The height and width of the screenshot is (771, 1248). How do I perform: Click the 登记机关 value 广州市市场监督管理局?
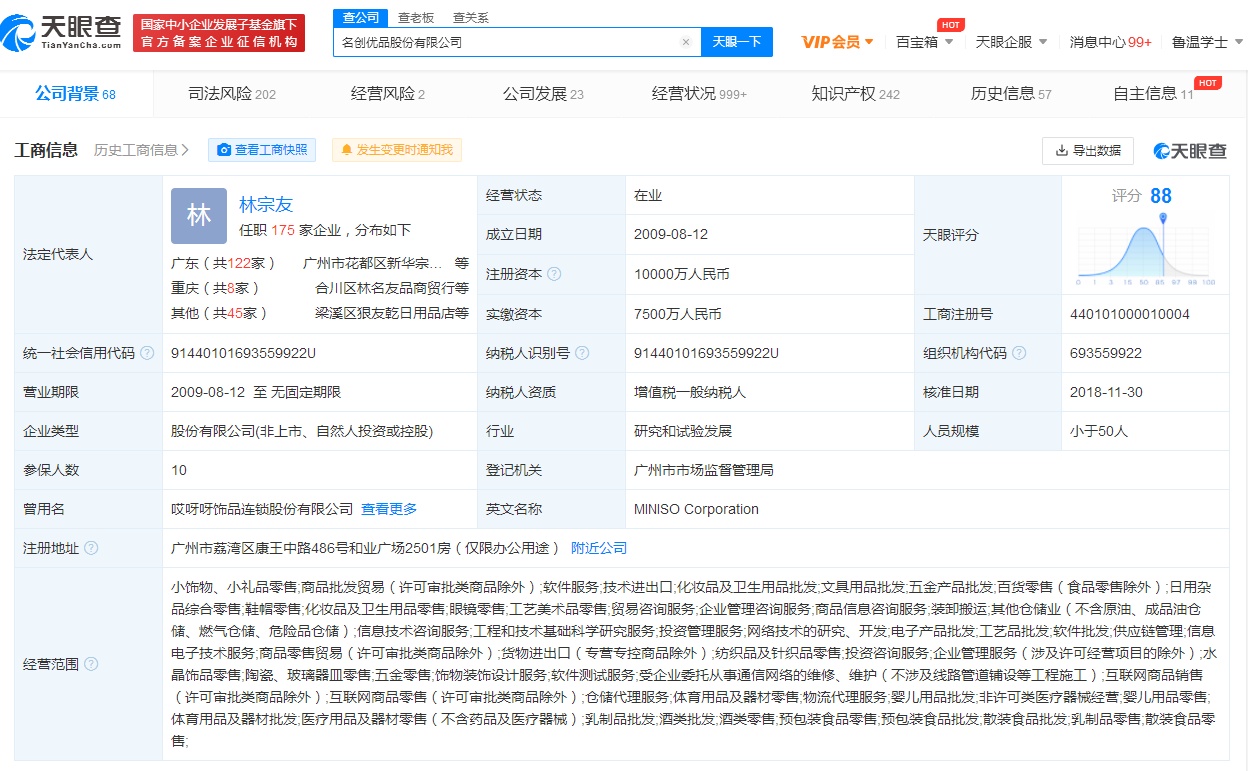click(x=704, y=470)
